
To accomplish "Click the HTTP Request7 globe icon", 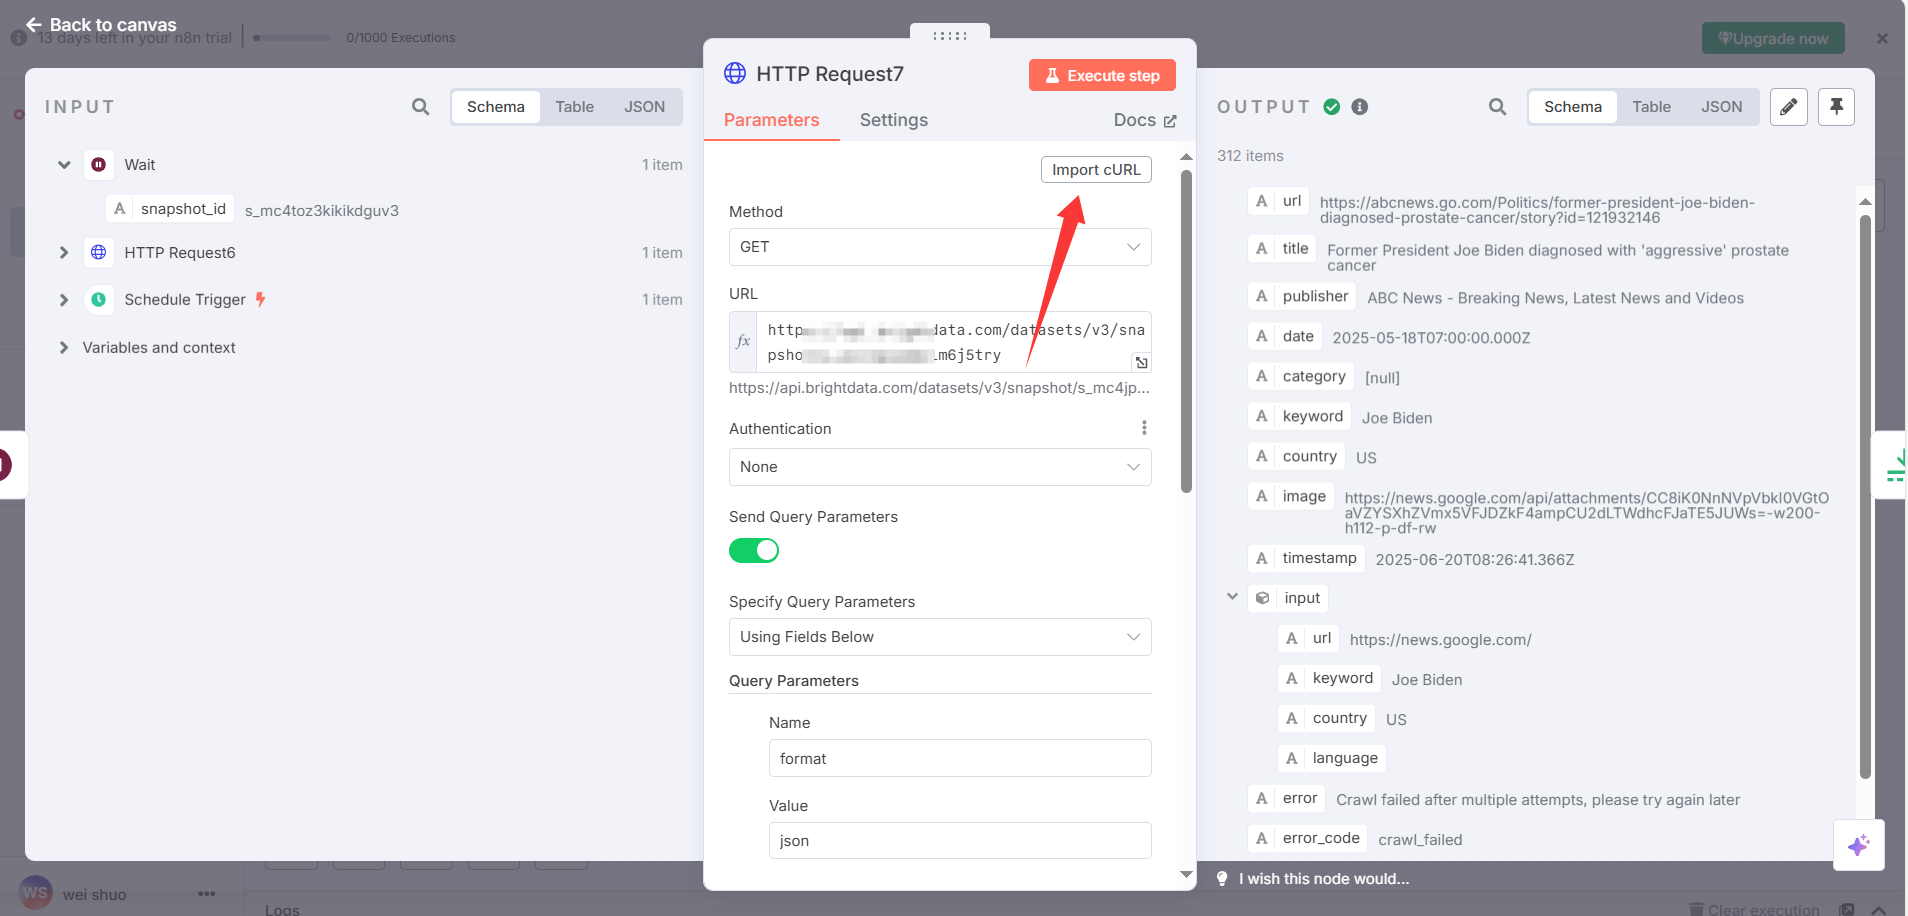I will coord(735,73).
